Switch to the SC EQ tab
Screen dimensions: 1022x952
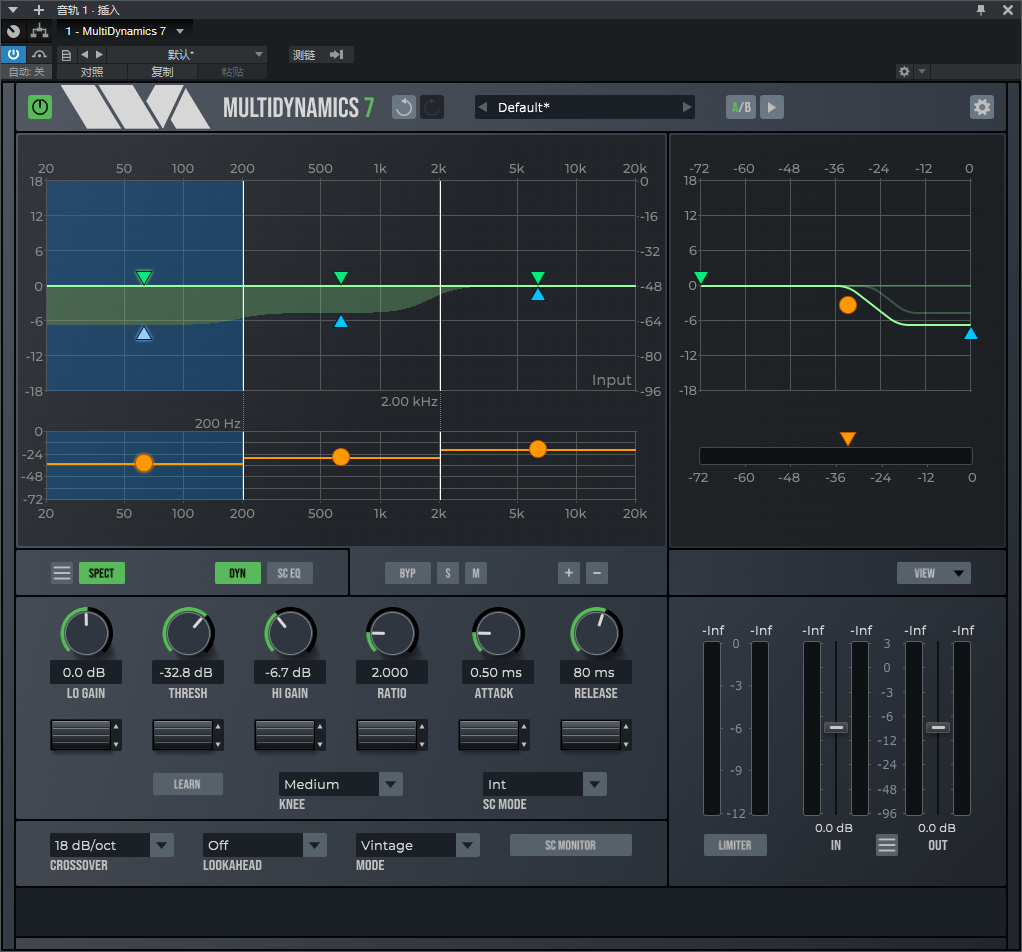pyautogui.click(x=289, y=573)
